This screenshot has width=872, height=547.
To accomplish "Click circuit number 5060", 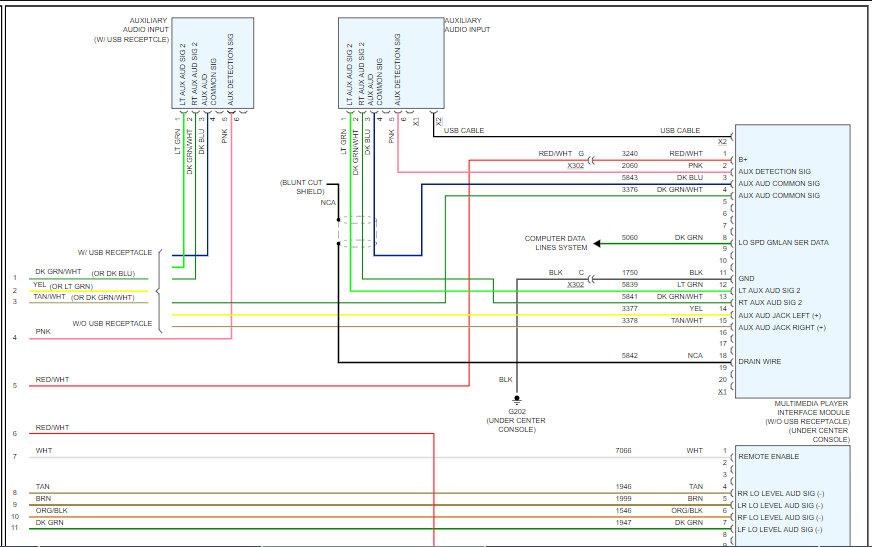I will (x=630, y=237).
